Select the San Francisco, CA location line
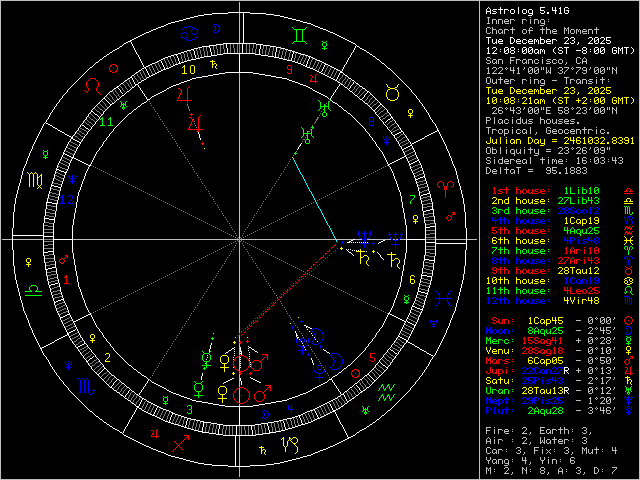640x480 pixels. click(537, 58)
